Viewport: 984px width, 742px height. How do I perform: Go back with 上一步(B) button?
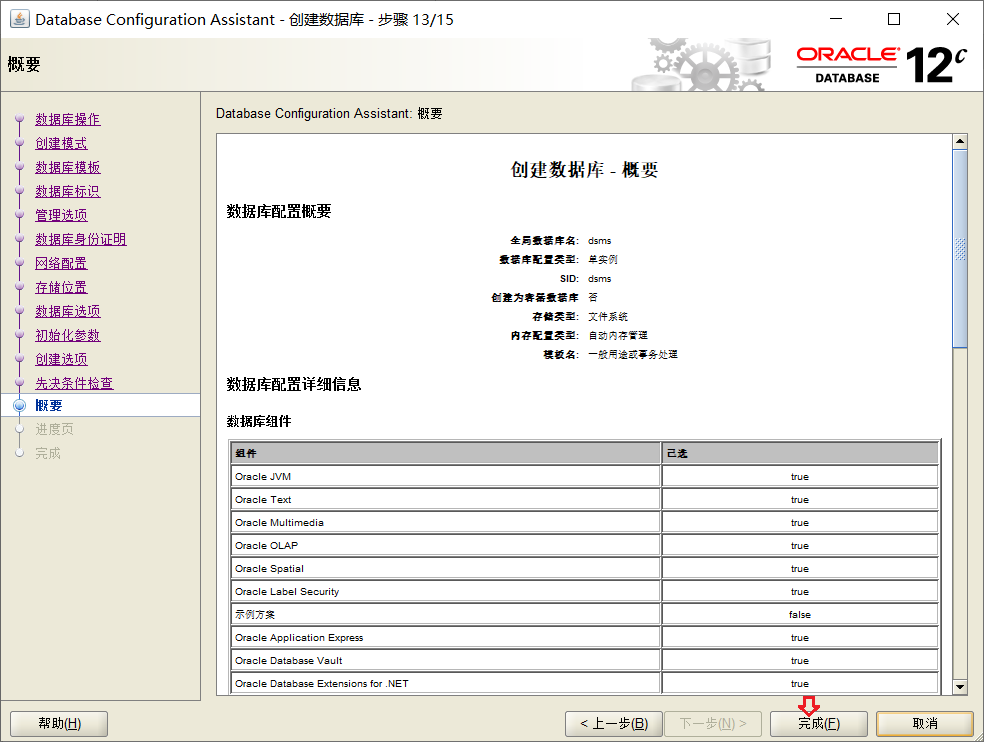tap(614, 724)
